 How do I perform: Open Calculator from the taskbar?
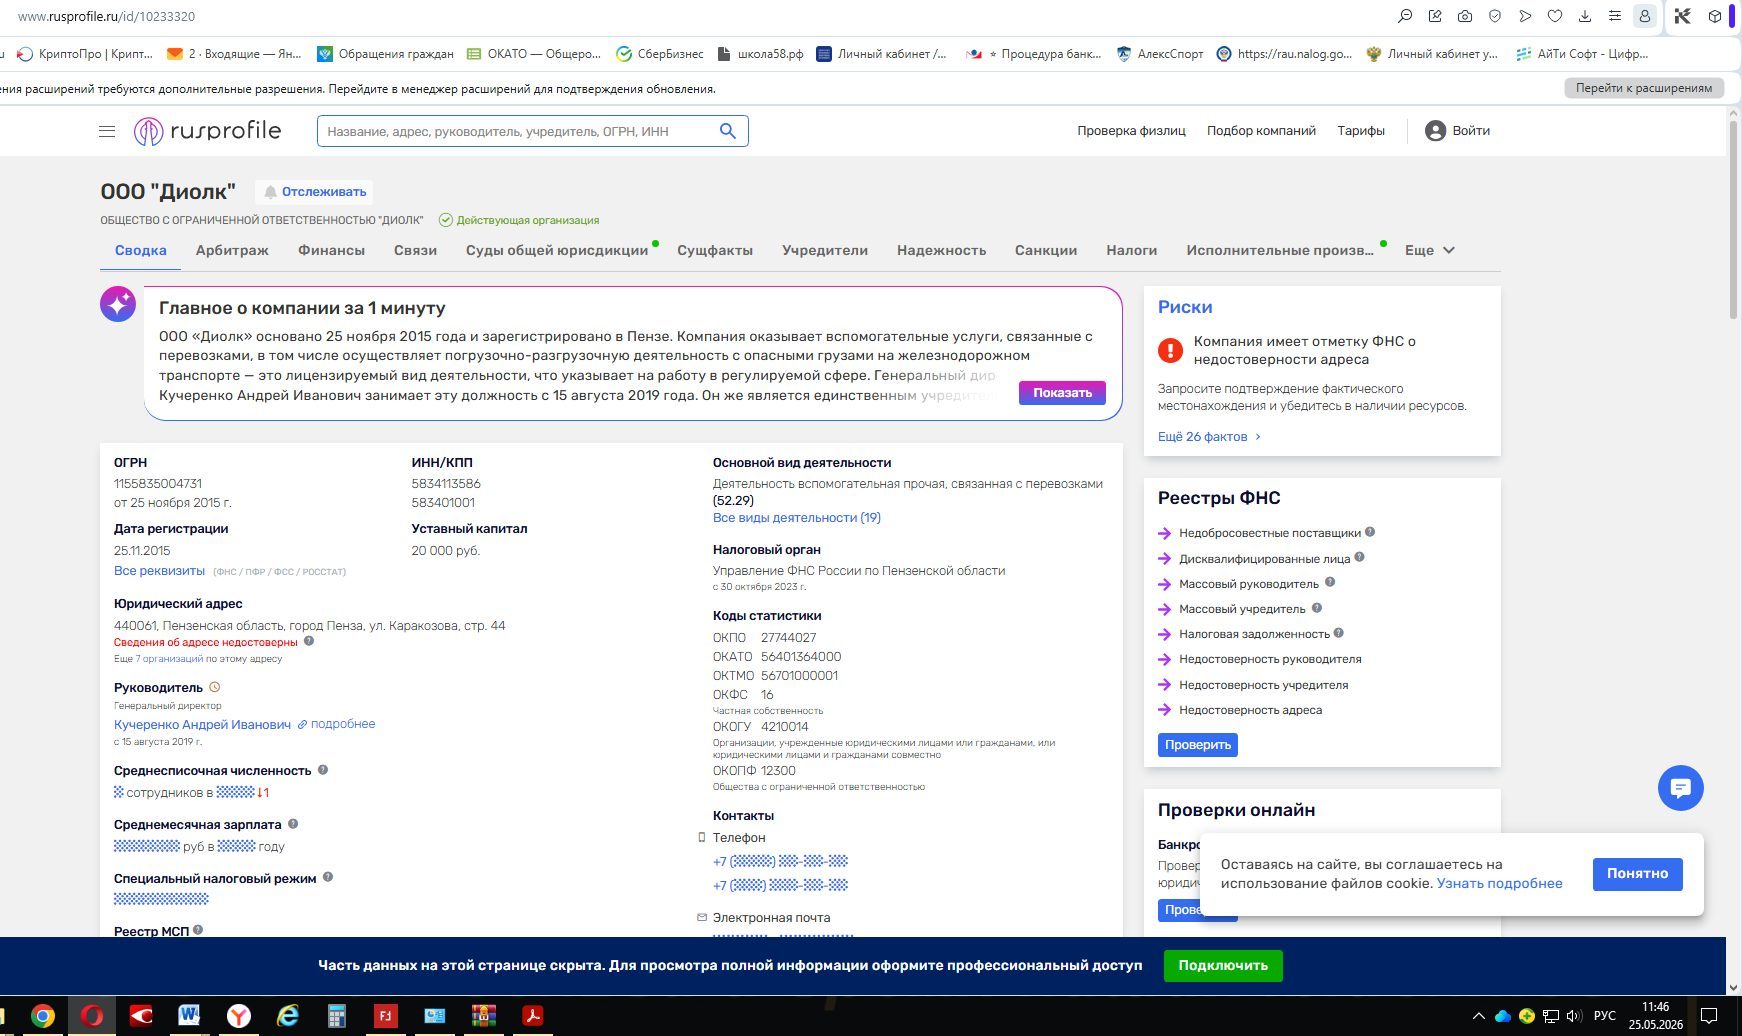pos(336,1016)
